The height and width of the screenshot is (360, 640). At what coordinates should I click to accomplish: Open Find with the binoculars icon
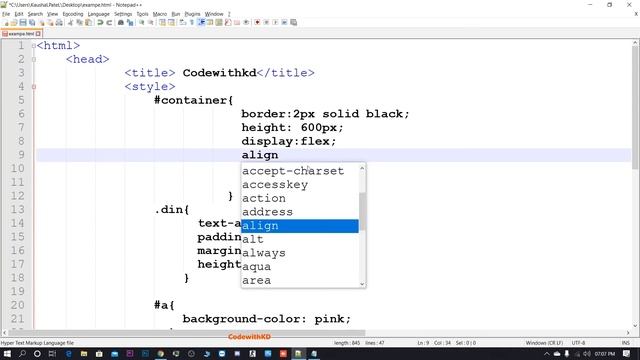tap(121, 22)
